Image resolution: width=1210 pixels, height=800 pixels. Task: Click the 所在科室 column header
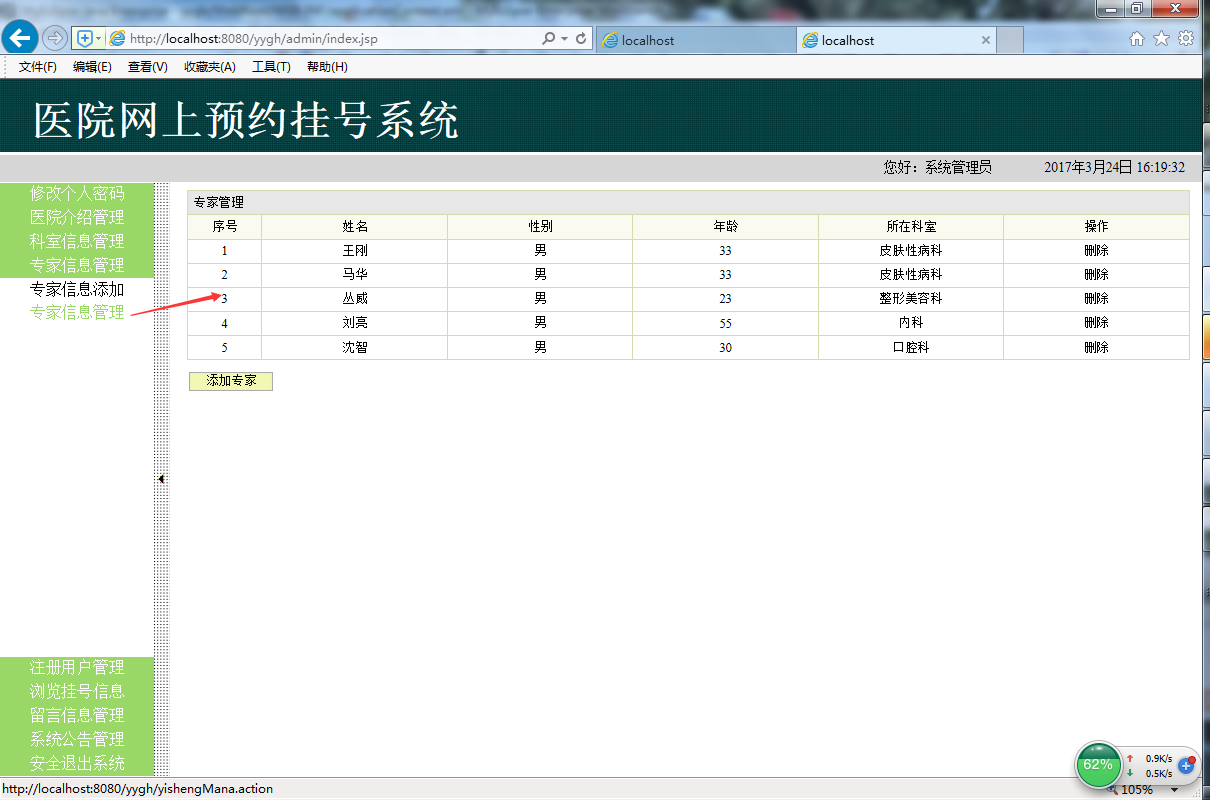pyautogui.click(x=911, y=227)
